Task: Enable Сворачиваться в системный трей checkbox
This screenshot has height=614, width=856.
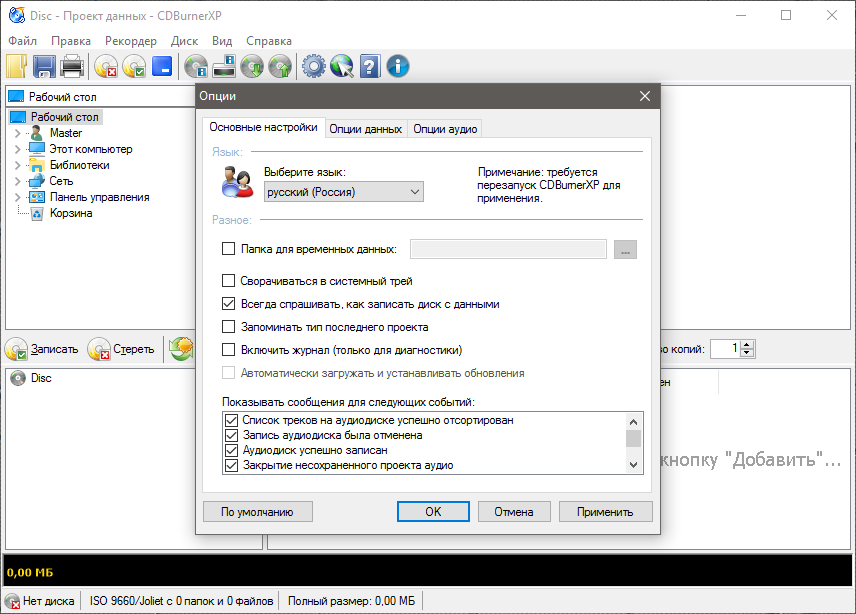Action: tap(228, 281)
